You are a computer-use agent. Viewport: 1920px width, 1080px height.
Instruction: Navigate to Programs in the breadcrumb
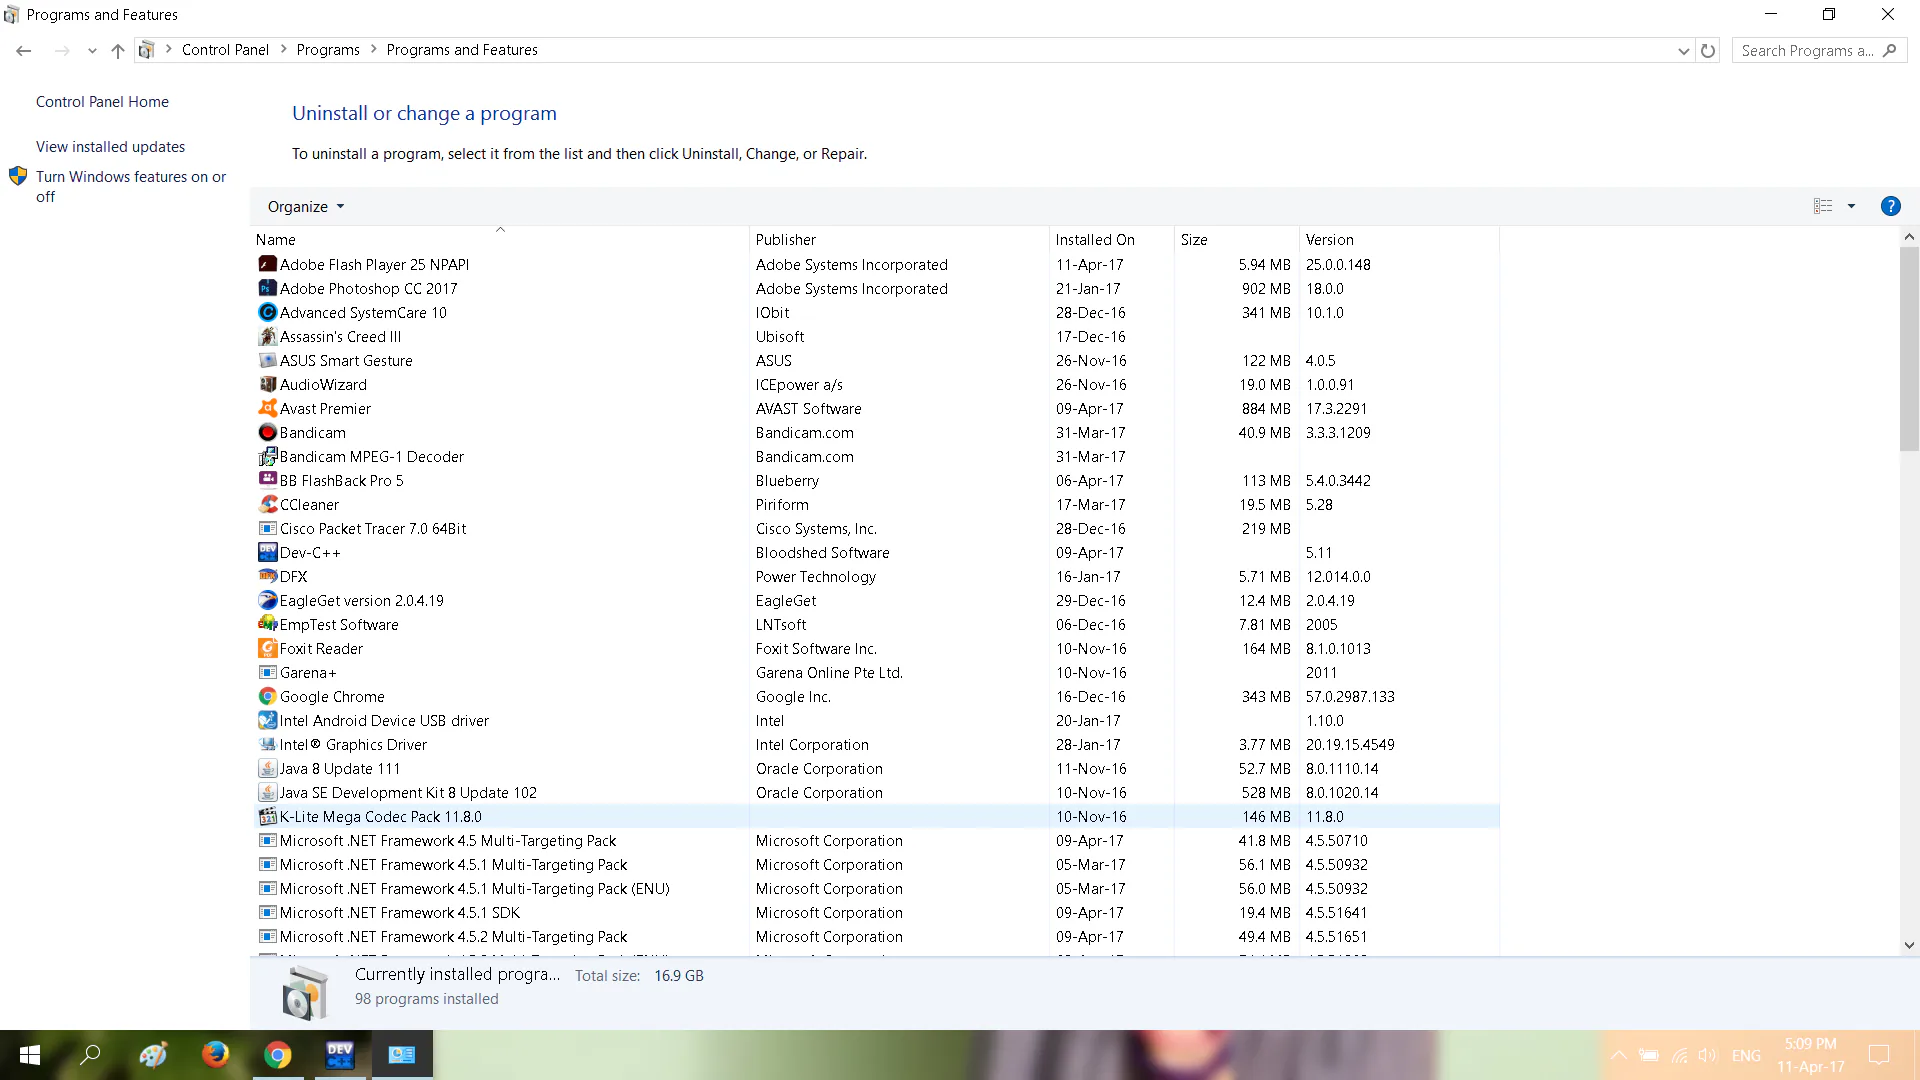tap(328, 49)
